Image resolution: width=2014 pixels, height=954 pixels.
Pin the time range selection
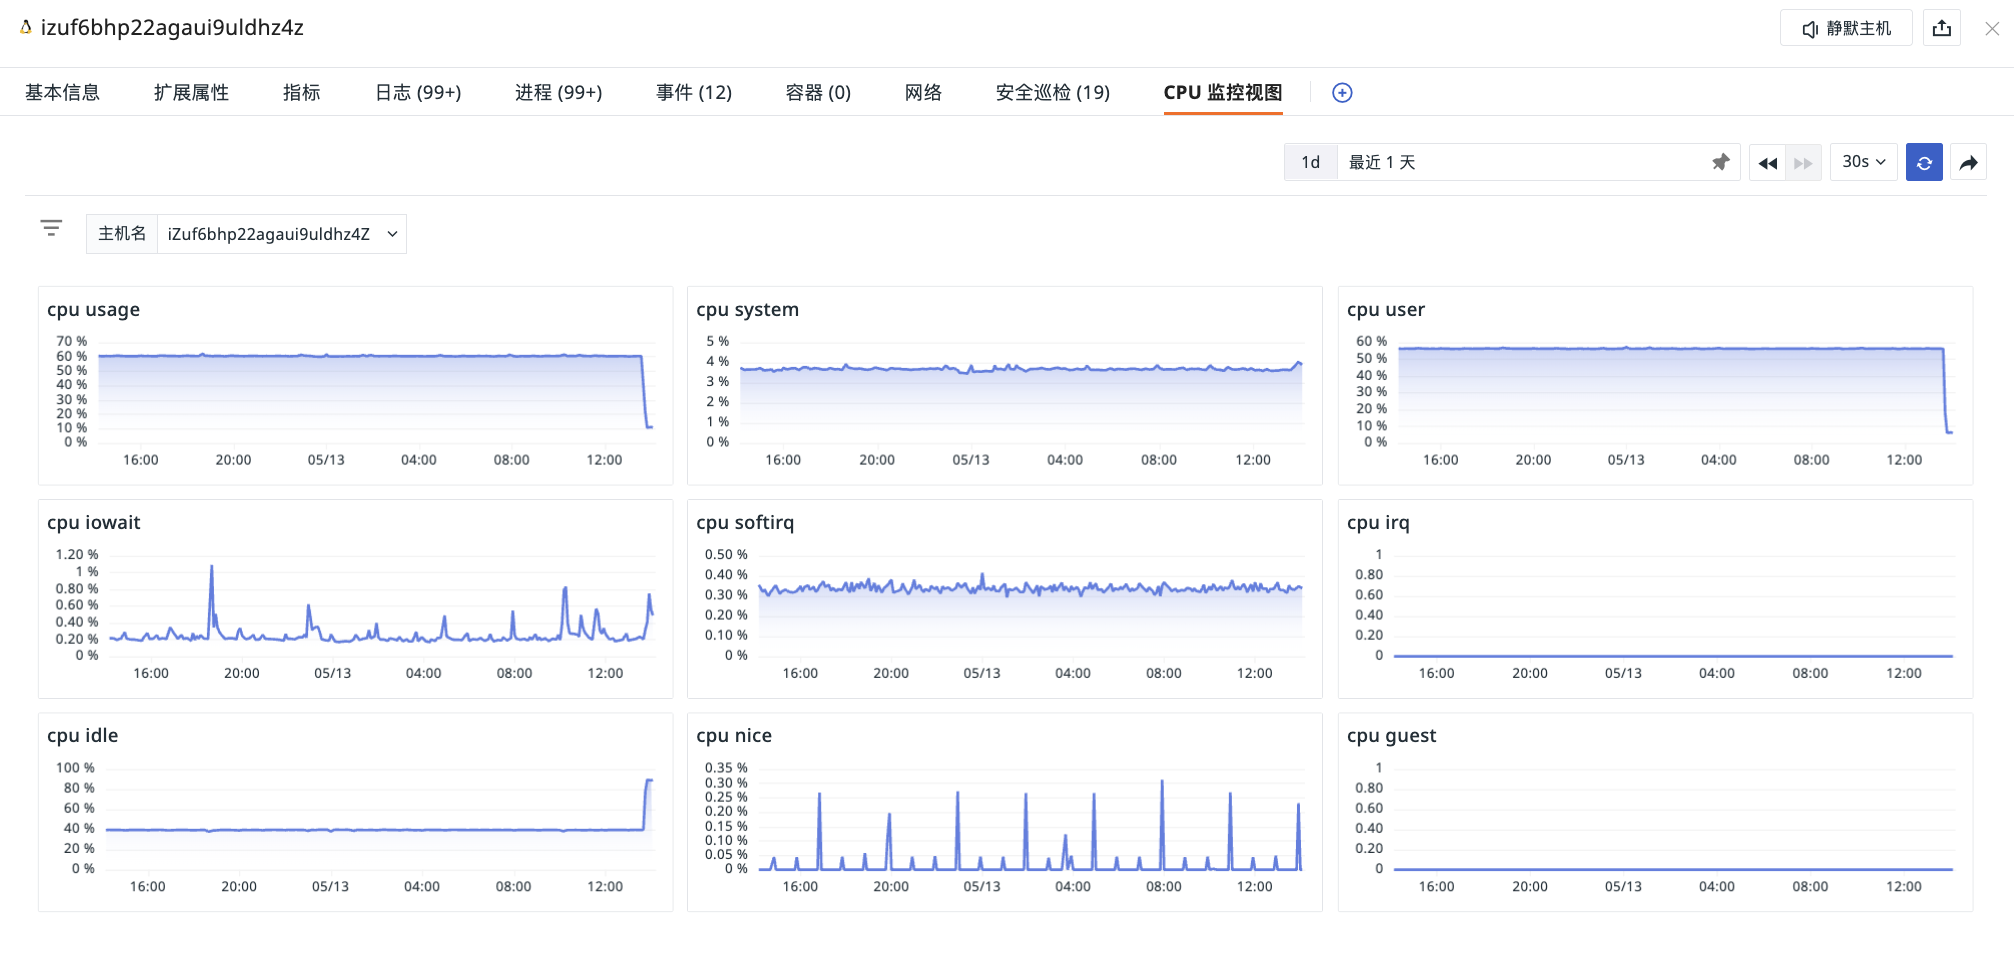point(1720,162)
